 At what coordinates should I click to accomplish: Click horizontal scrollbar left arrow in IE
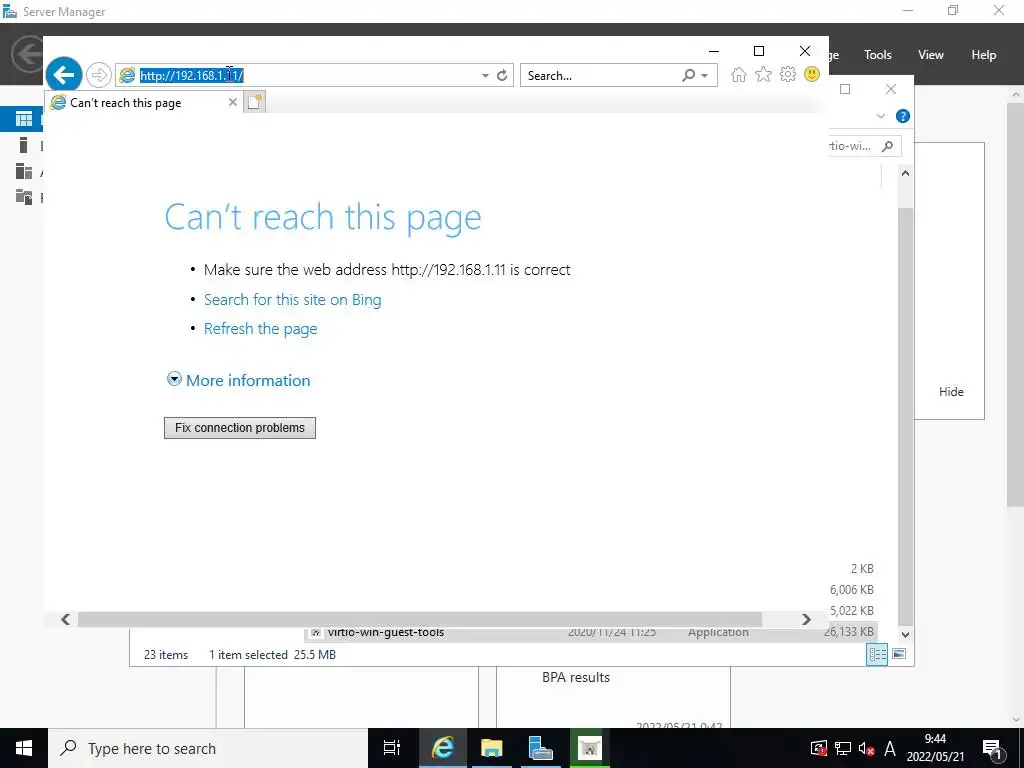(x=65, y=619)
